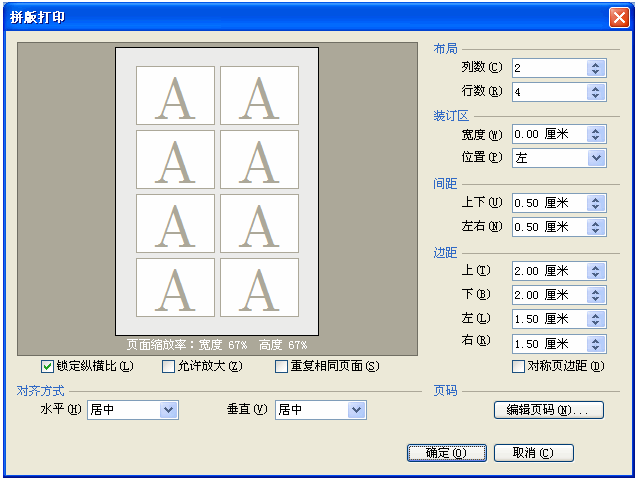Screen dimensions: 638x480
Task: Click the 列数 columns spinner arrows
Action: (x=596, y=68)
